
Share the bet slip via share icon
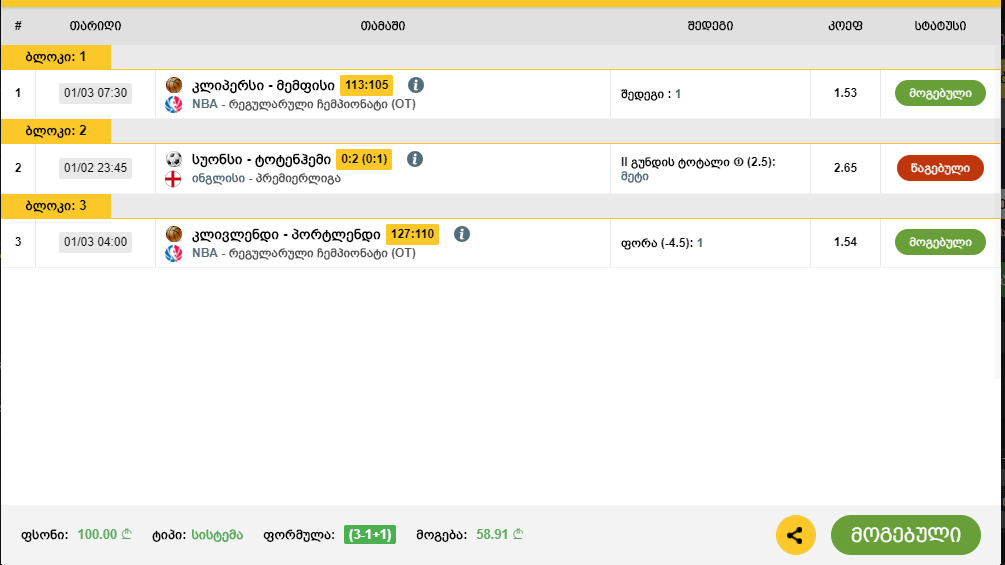click(795, 535)
